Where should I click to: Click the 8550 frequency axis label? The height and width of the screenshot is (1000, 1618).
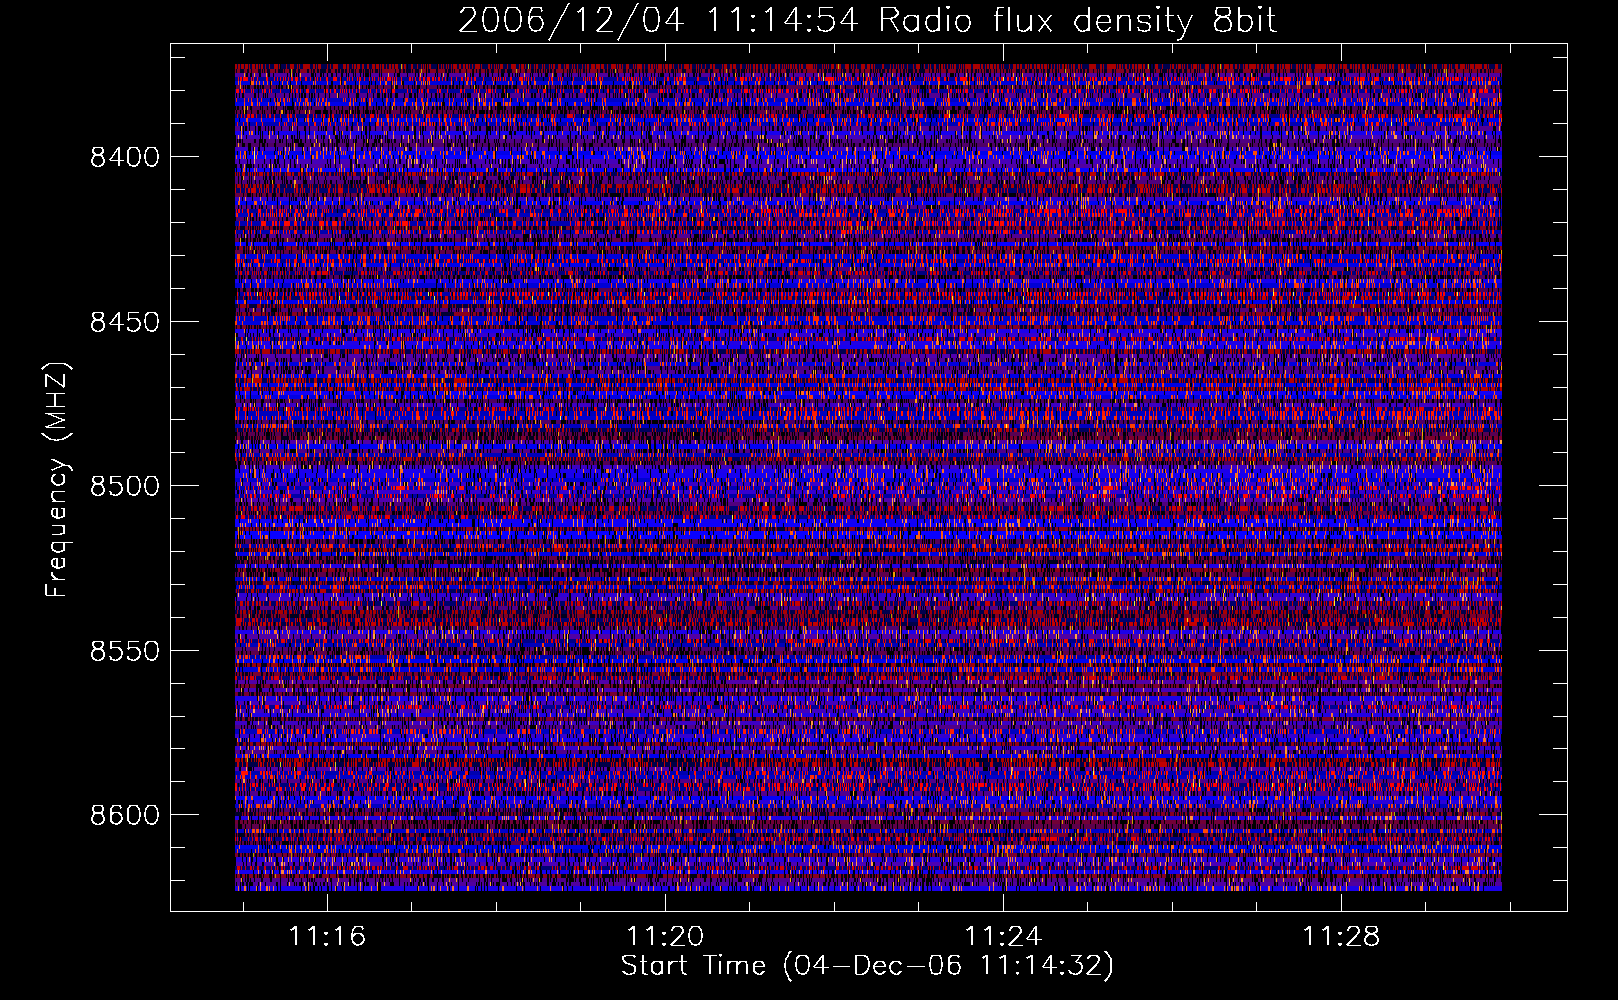tap(125, 651)
